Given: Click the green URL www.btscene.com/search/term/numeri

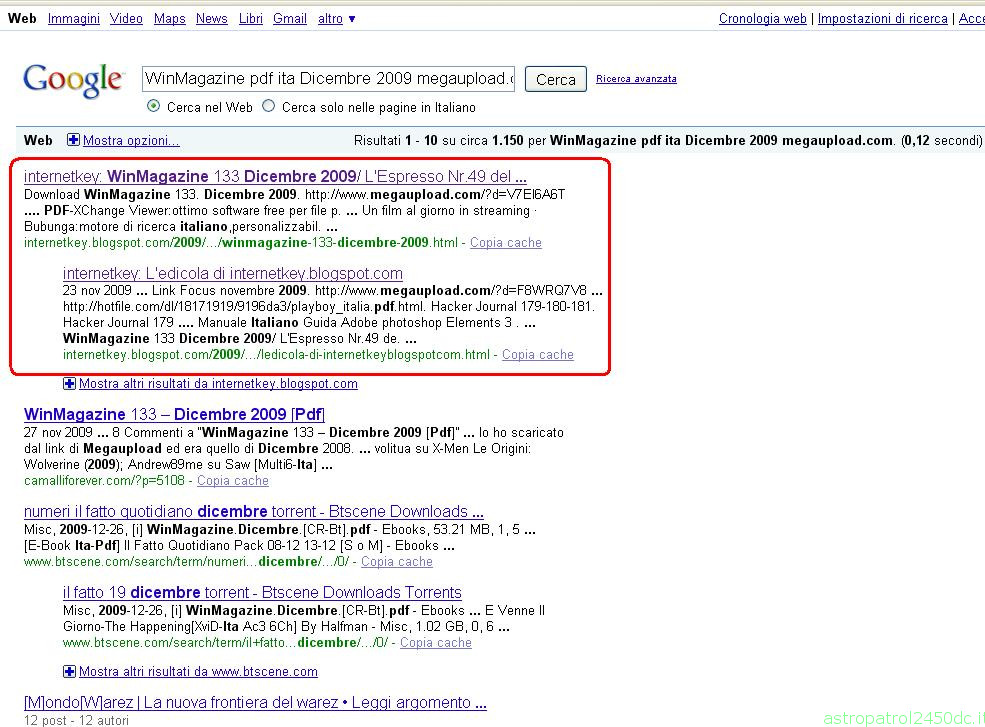Looking at the screenshot, I should pyautogui.click(x=186, y=562).
